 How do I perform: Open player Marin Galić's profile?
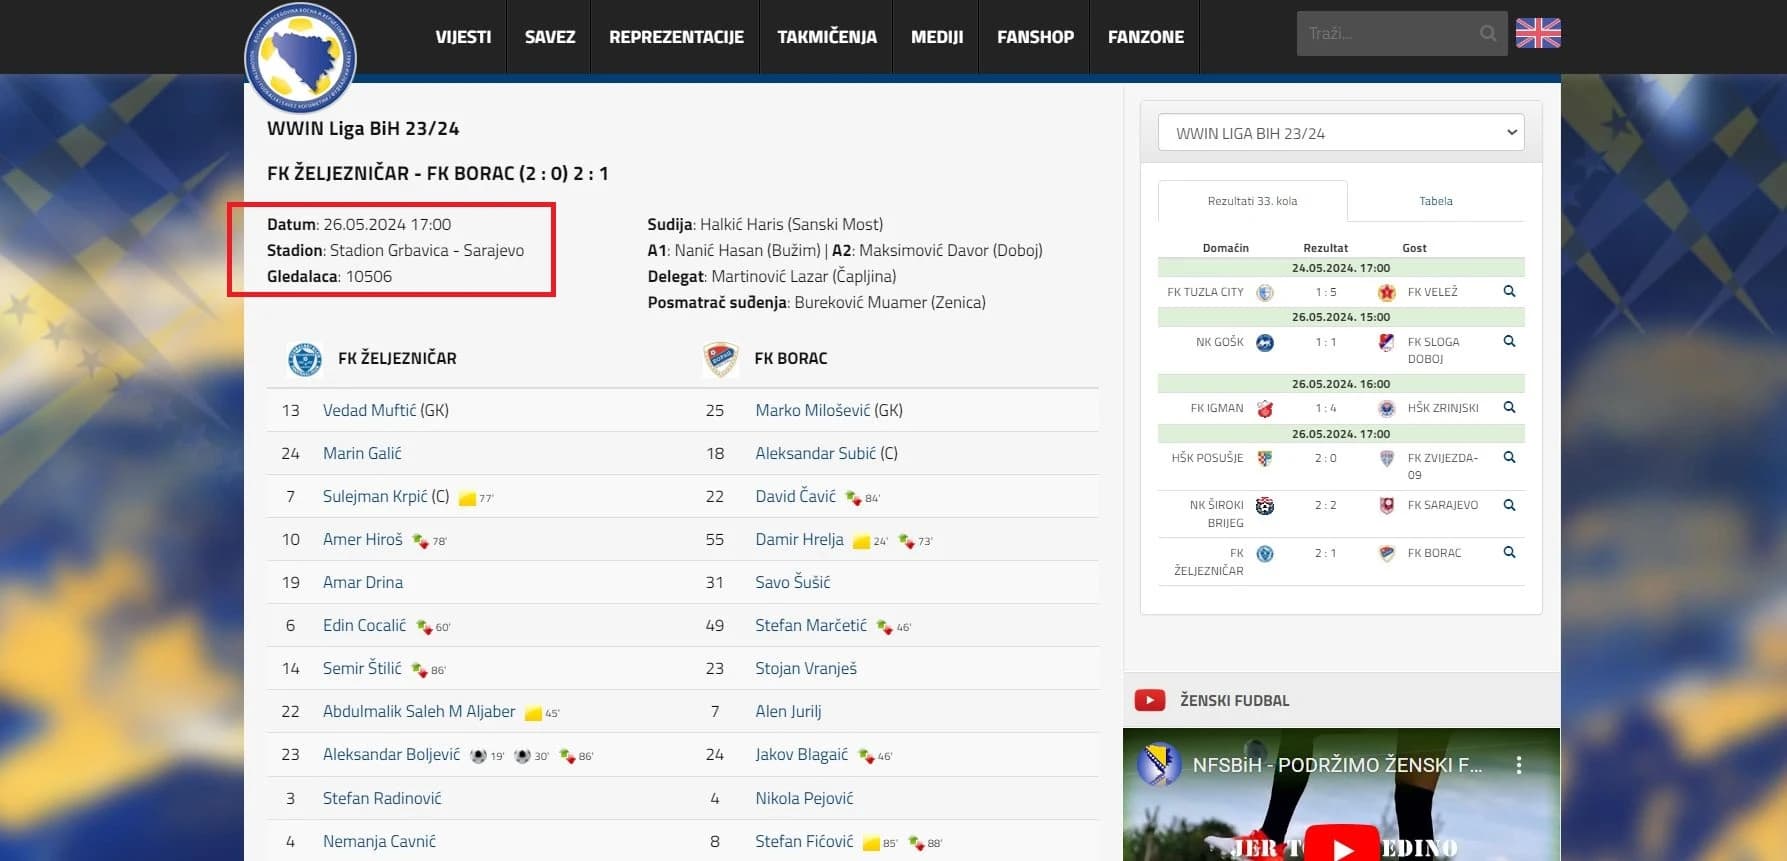point(362,453)
